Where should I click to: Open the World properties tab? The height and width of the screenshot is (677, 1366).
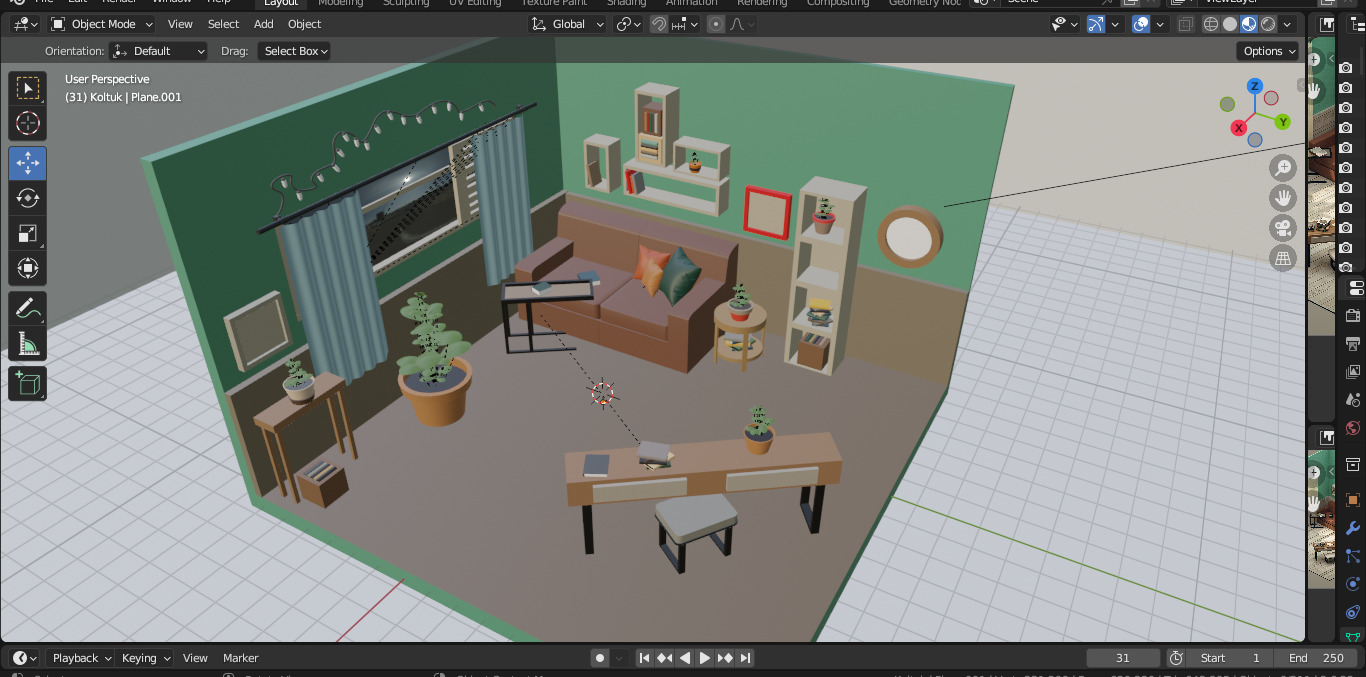tap(1354, 428)
